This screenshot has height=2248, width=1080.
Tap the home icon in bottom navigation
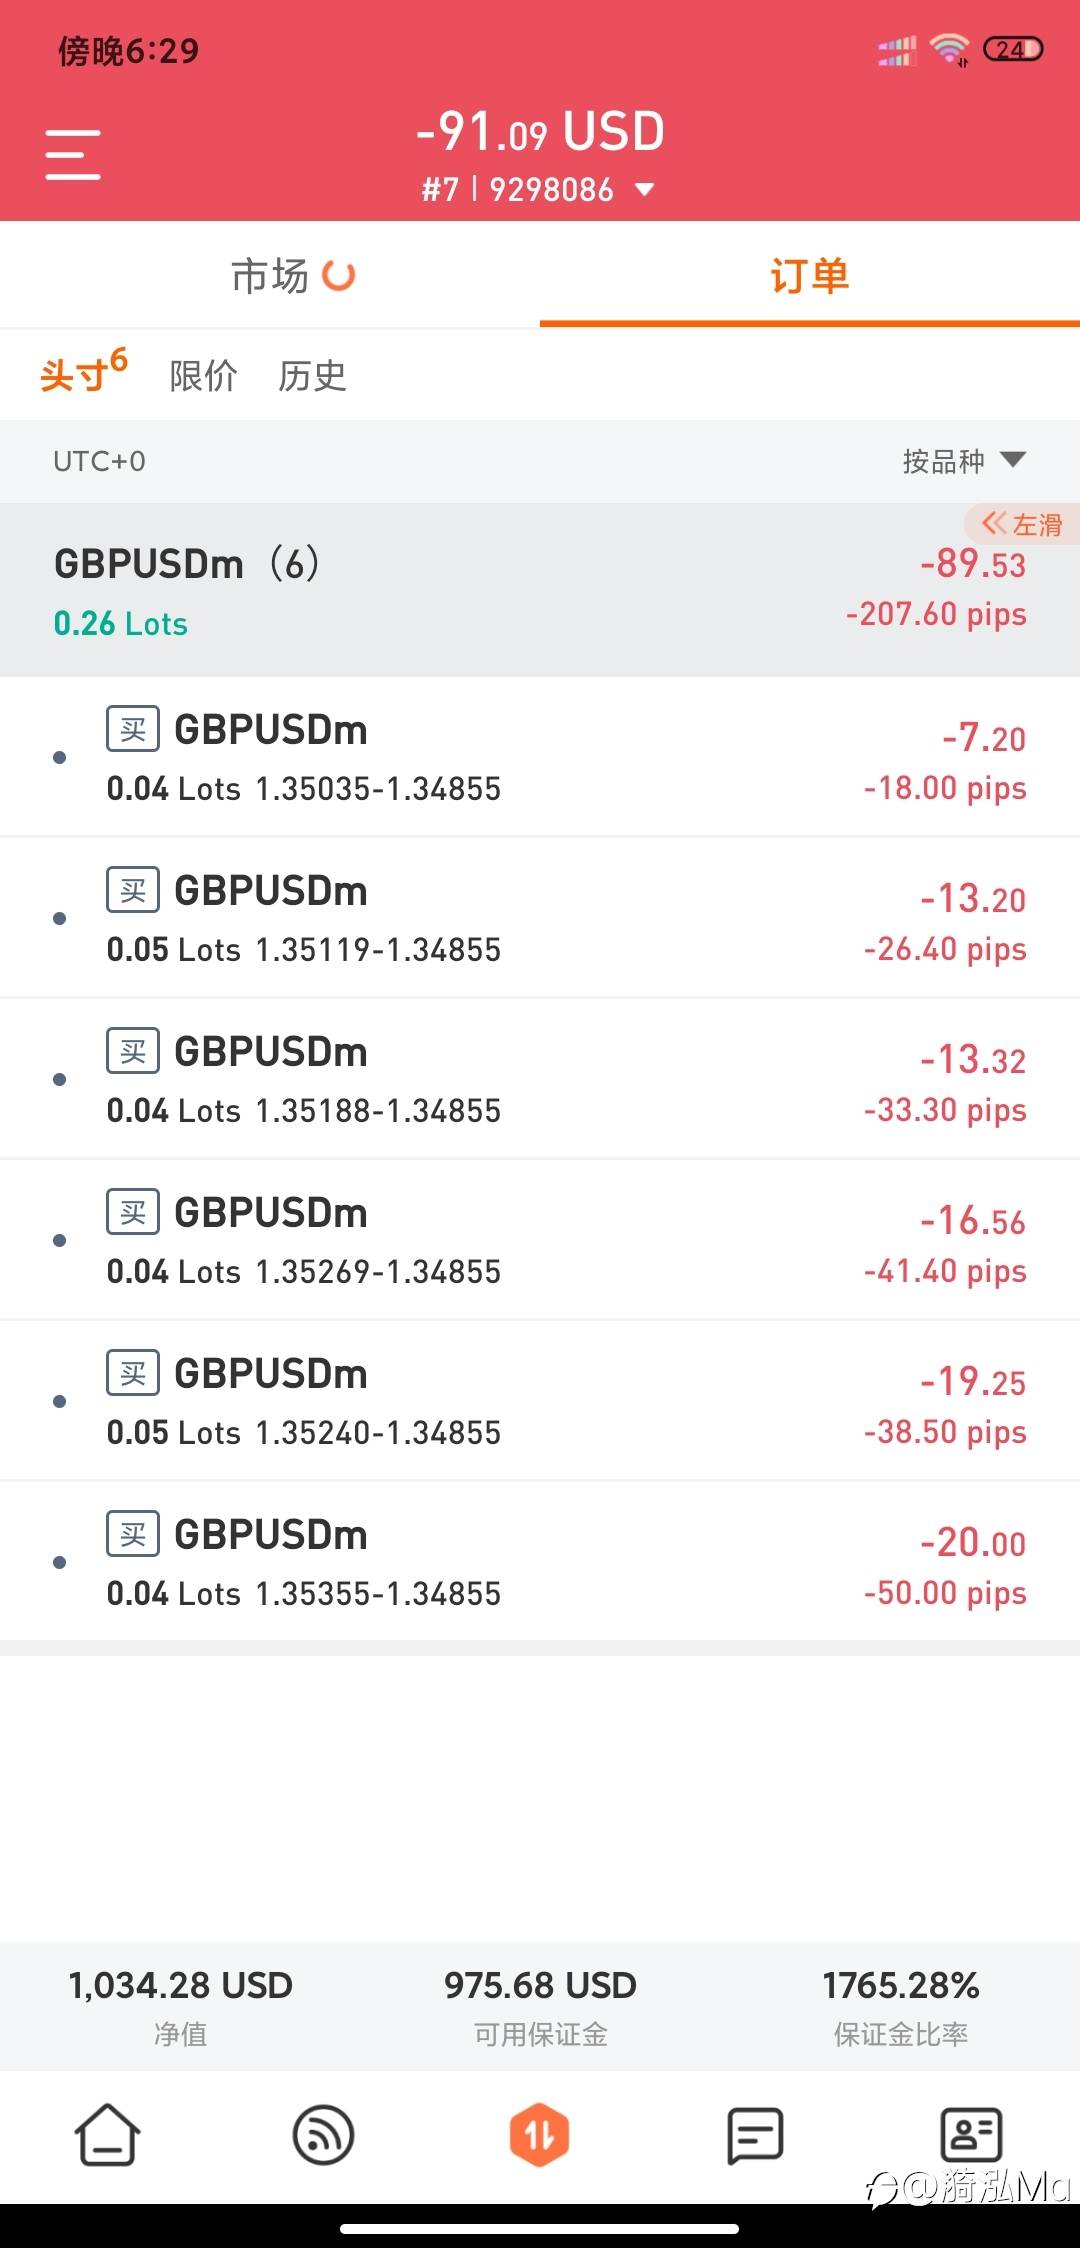[x=108, y=2135]
